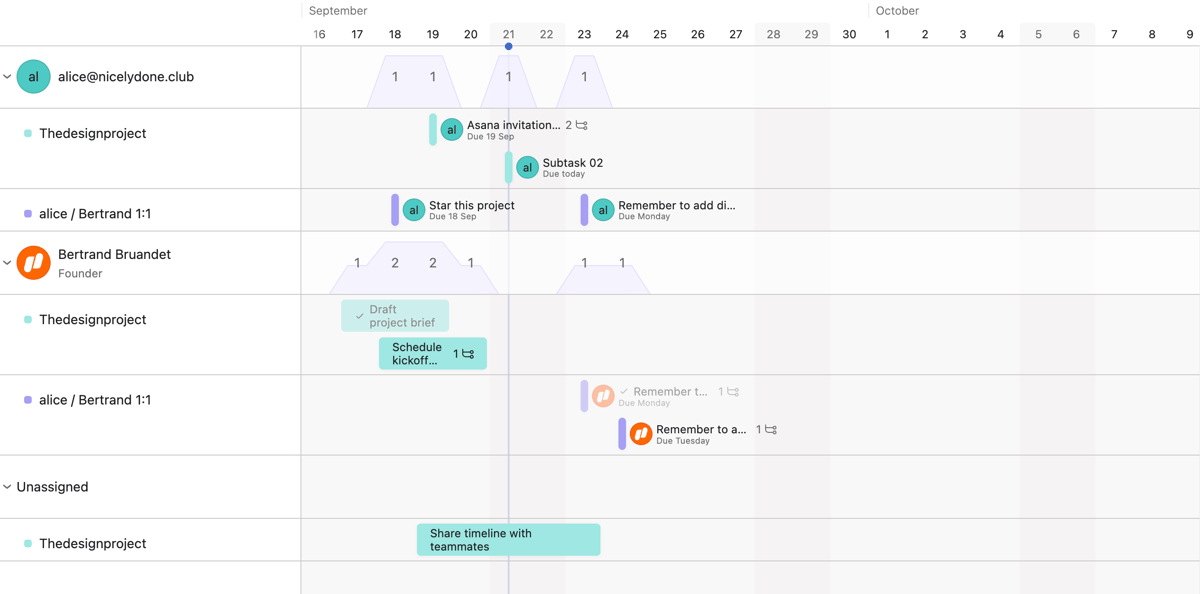Click the alice@nicelydone.club profile avatar

point(33,76)
